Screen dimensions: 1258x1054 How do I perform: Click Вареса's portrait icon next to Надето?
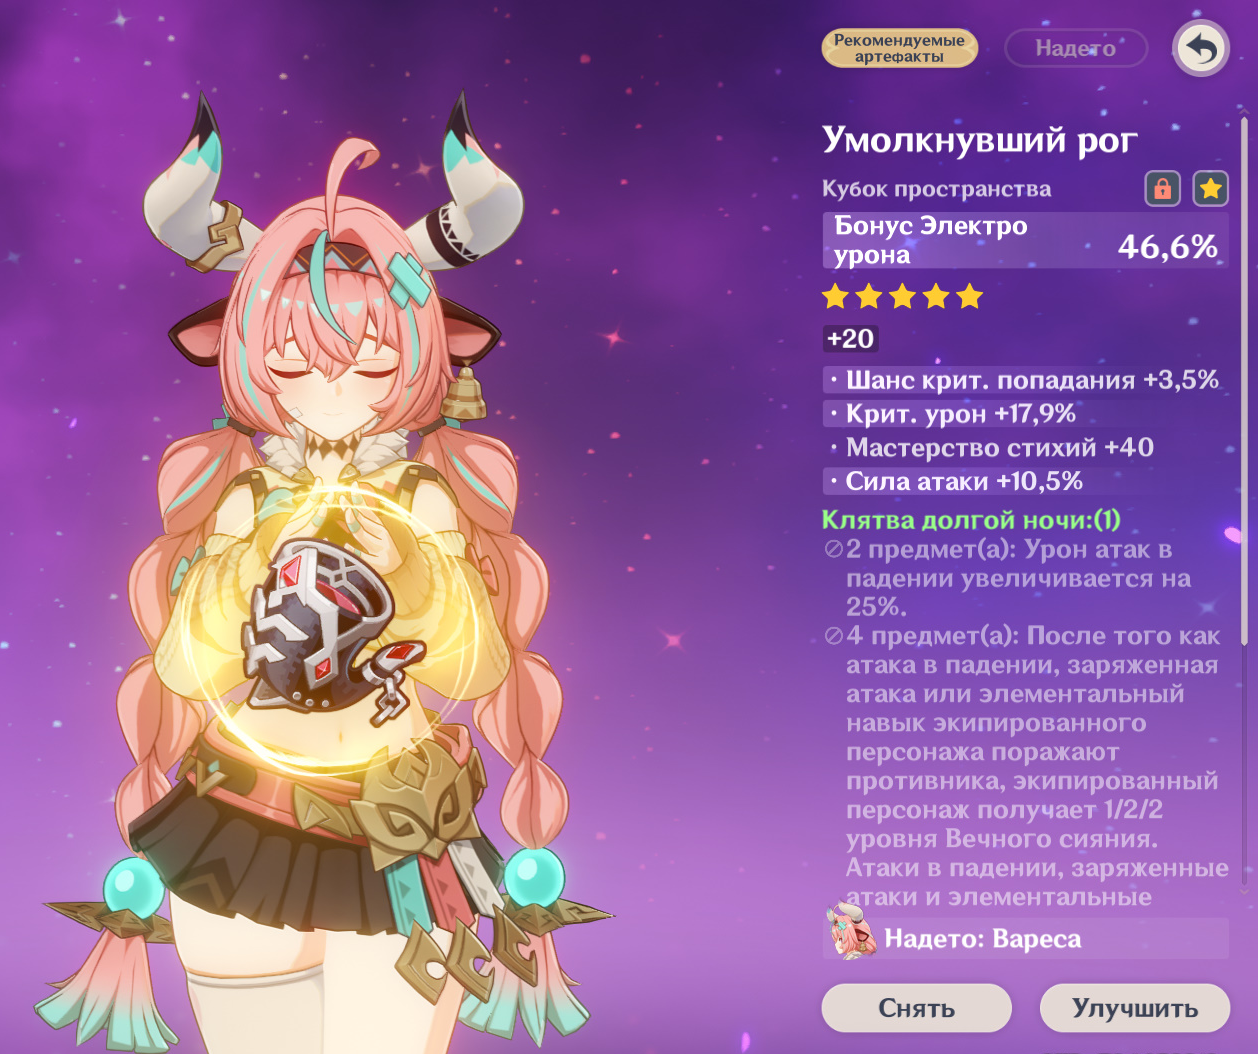coord(851,933)
